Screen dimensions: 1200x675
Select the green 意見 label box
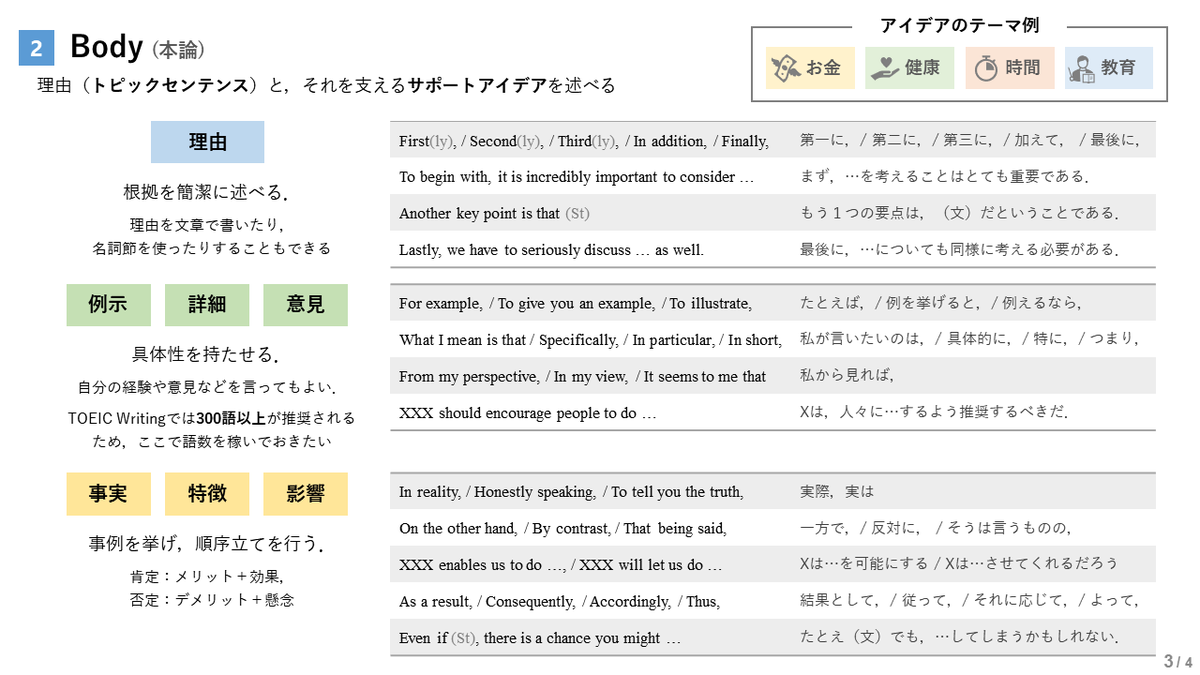[306, 305]
